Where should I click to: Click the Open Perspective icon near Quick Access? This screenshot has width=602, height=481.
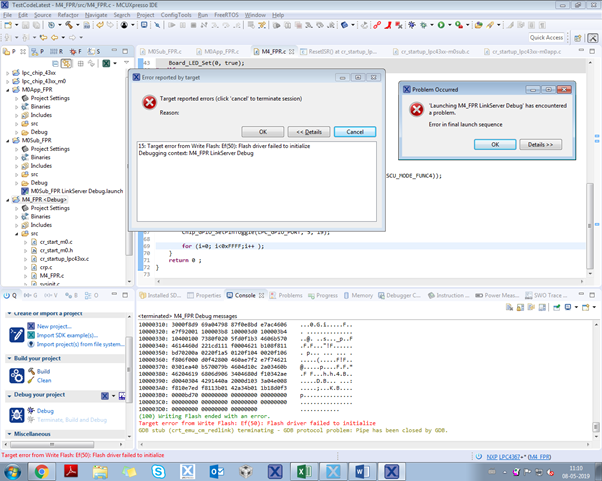[x=577, y=38]
